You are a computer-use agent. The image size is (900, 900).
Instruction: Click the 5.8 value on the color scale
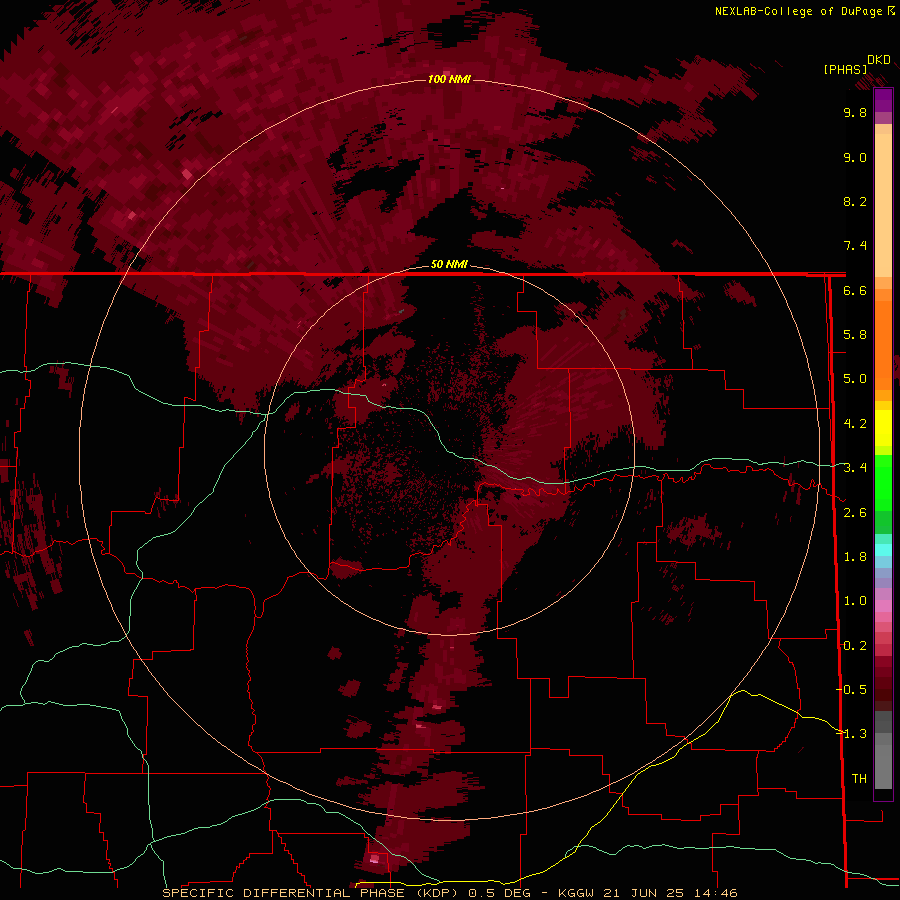pos(855,335)
